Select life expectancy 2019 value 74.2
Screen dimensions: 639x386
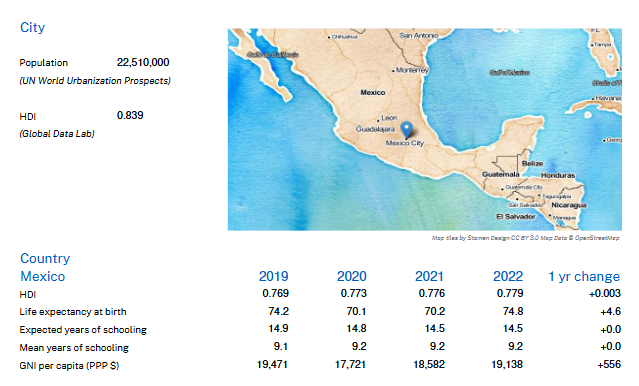[279, 311]
